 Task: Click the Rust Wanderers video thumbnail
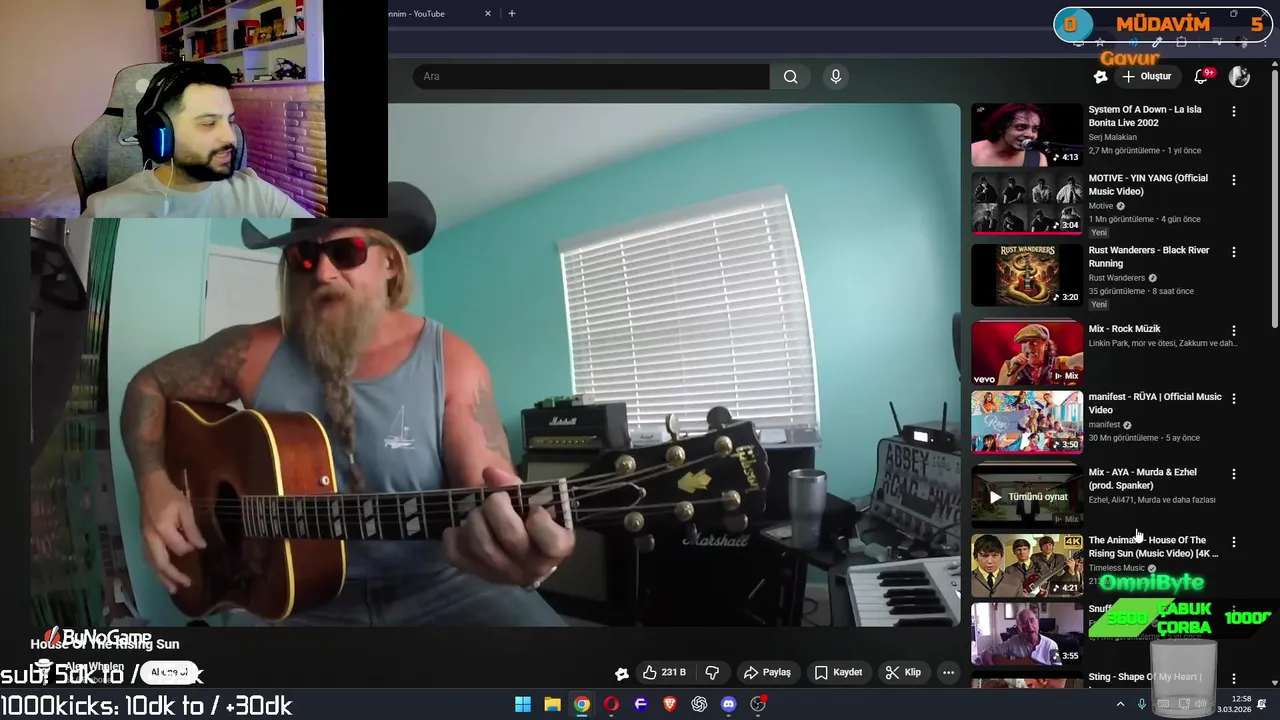(x=1027, y=275)
